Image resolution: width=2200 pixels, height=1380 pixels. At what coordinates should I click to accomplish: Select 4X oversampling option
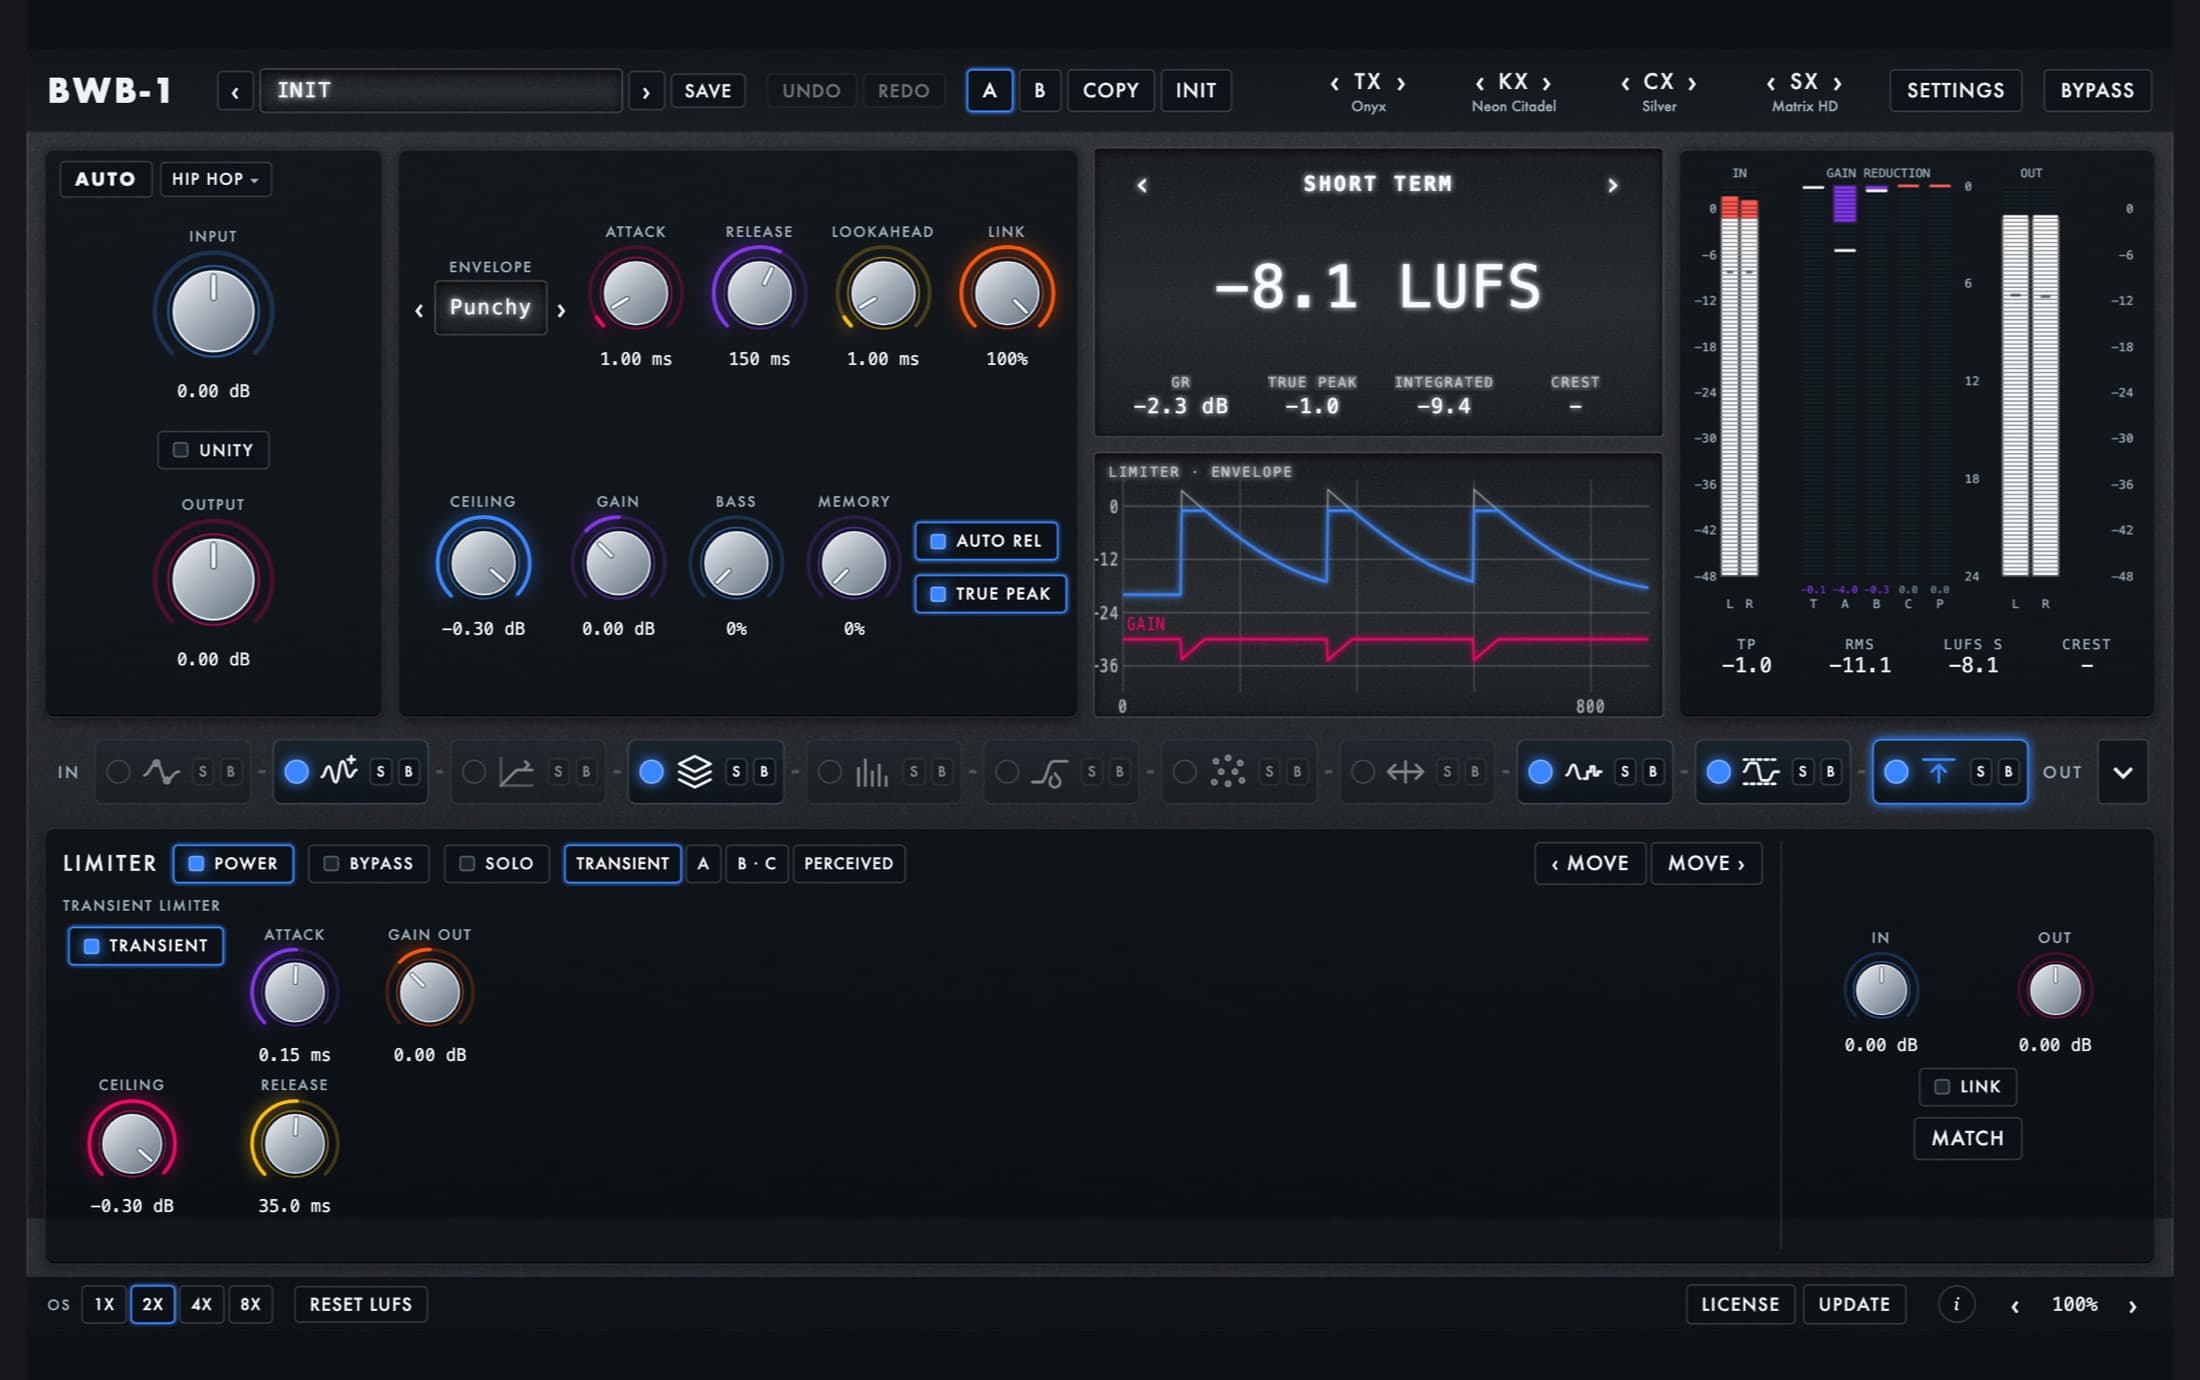coord(201,1304)
